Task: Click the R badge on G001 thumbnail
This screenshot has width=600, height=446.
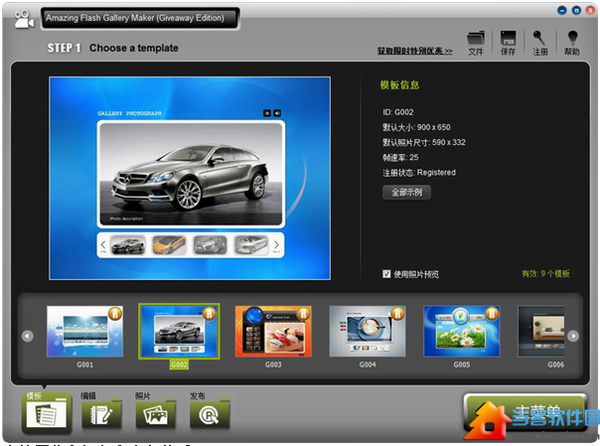Action: coord(115,314)
